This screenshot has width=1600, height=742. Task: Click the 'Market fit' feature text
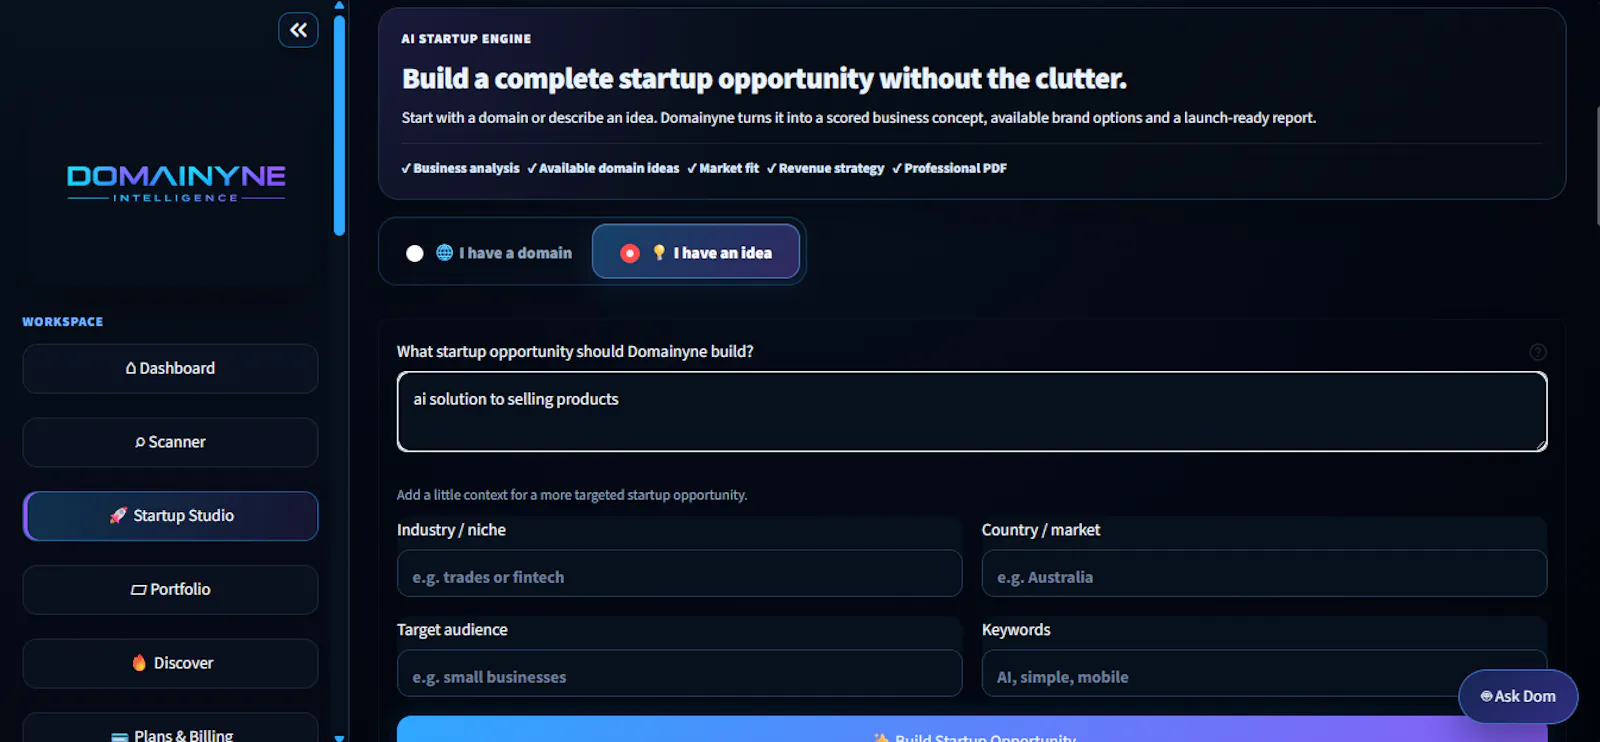coord(729,168)
